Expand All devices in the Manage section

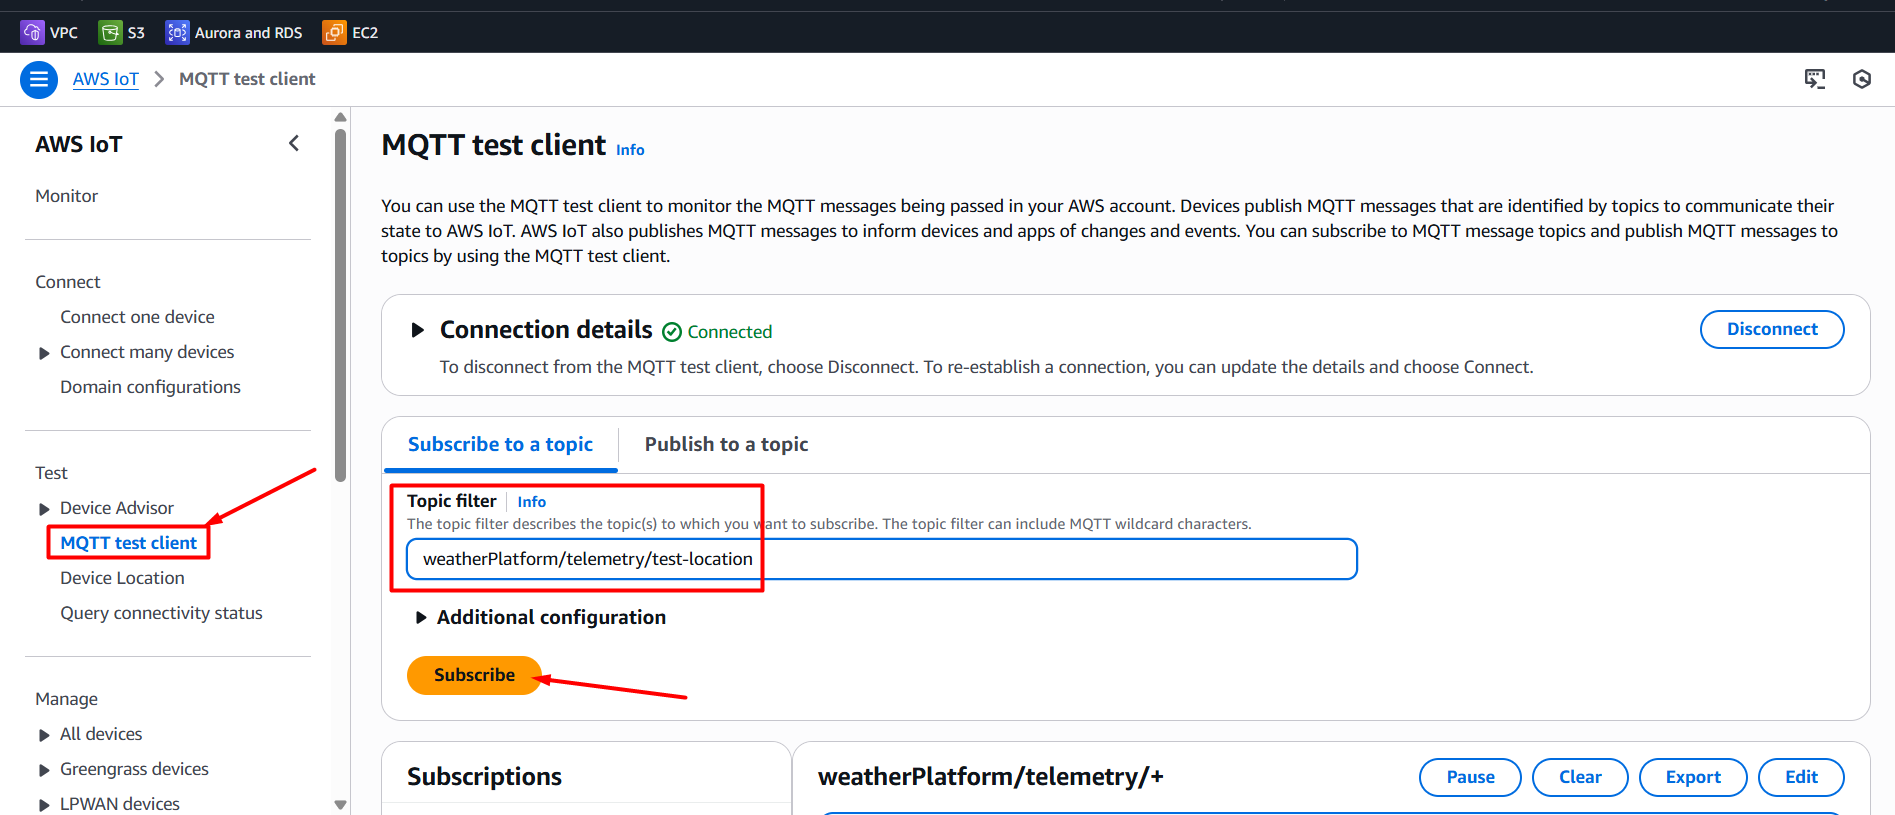pyautogui.click(x=44, y=735)
